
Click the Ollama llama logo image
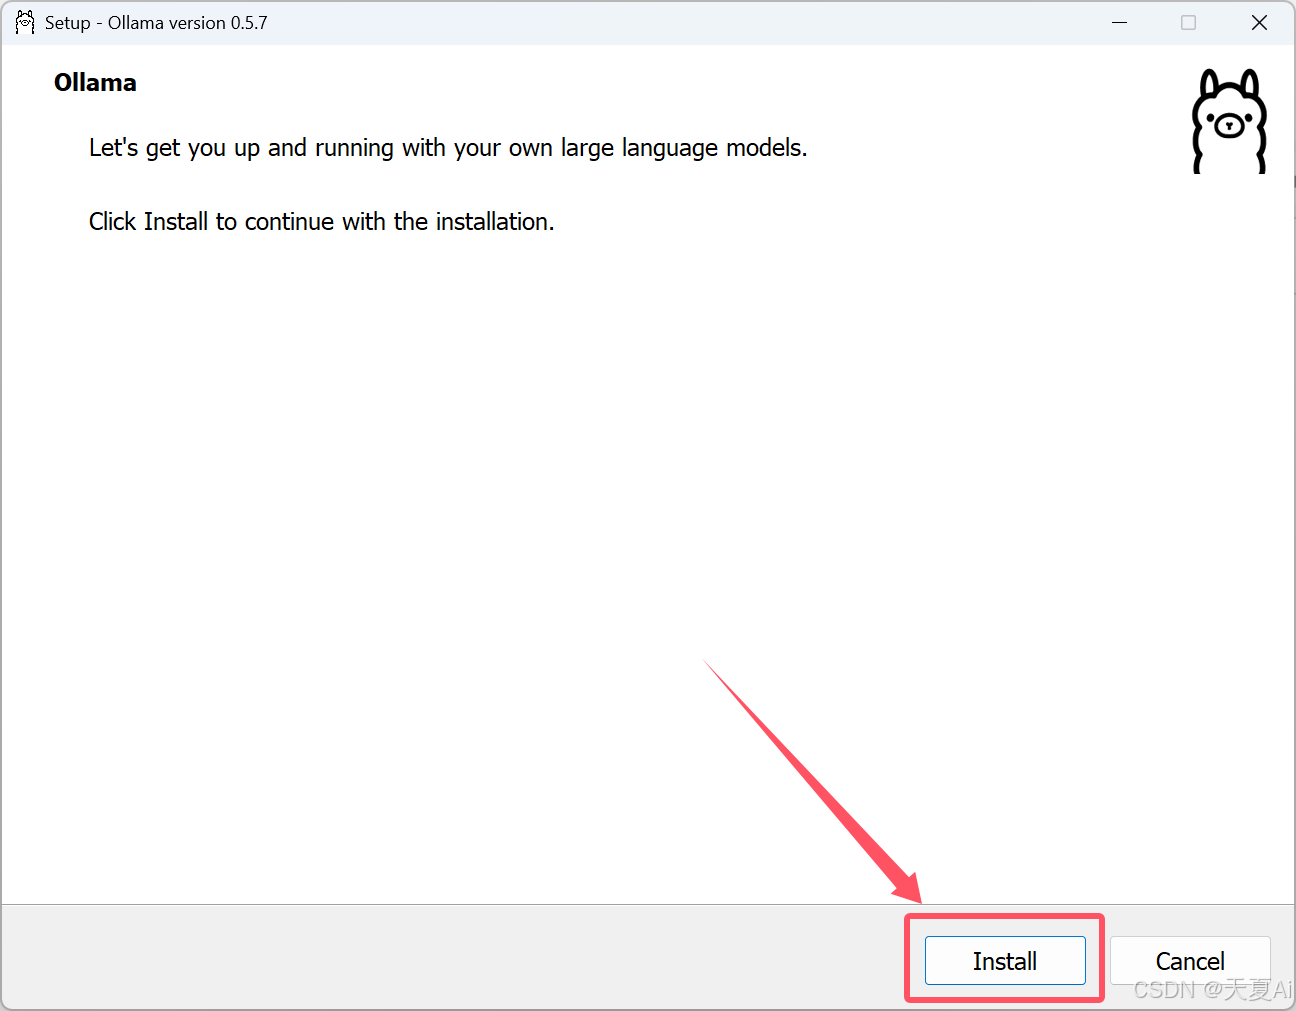click(x=1229, y=121)
